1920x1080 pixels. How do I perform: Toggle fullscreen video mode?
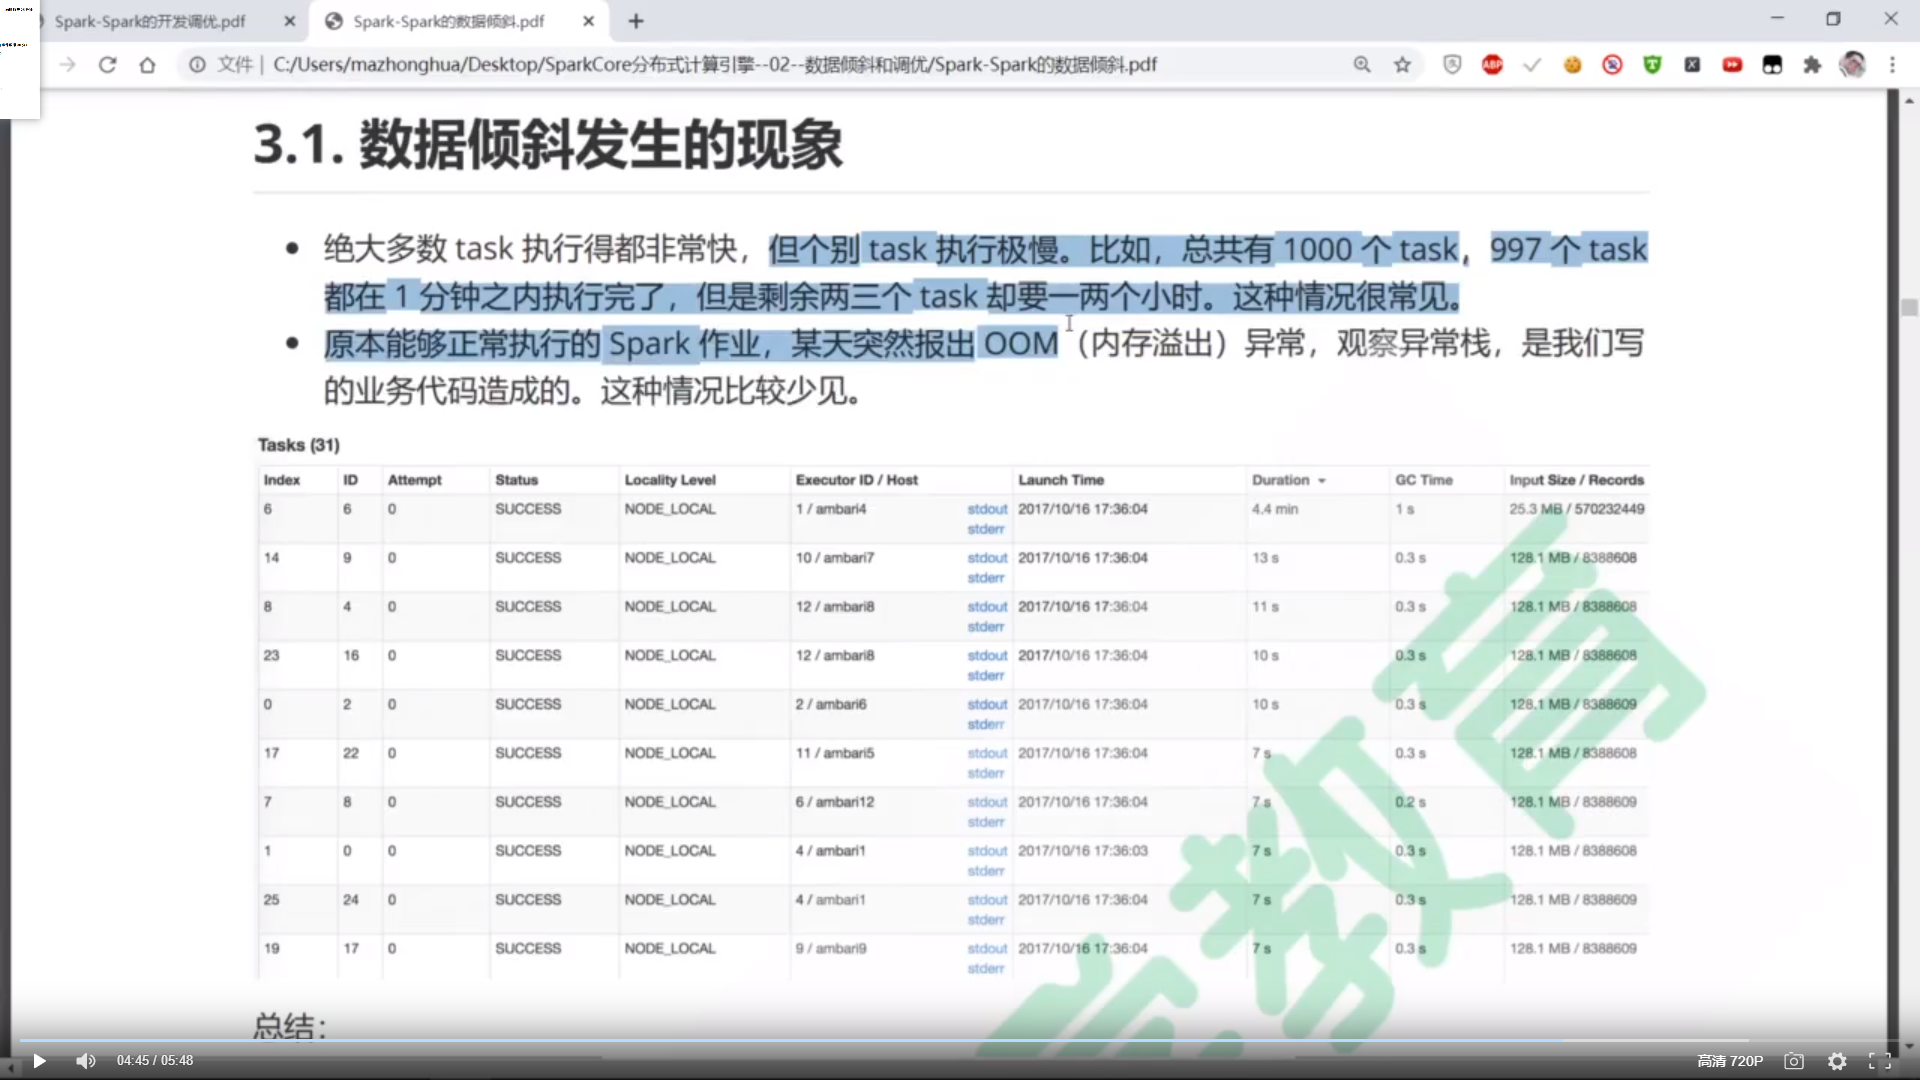tap(1880, 1061)
